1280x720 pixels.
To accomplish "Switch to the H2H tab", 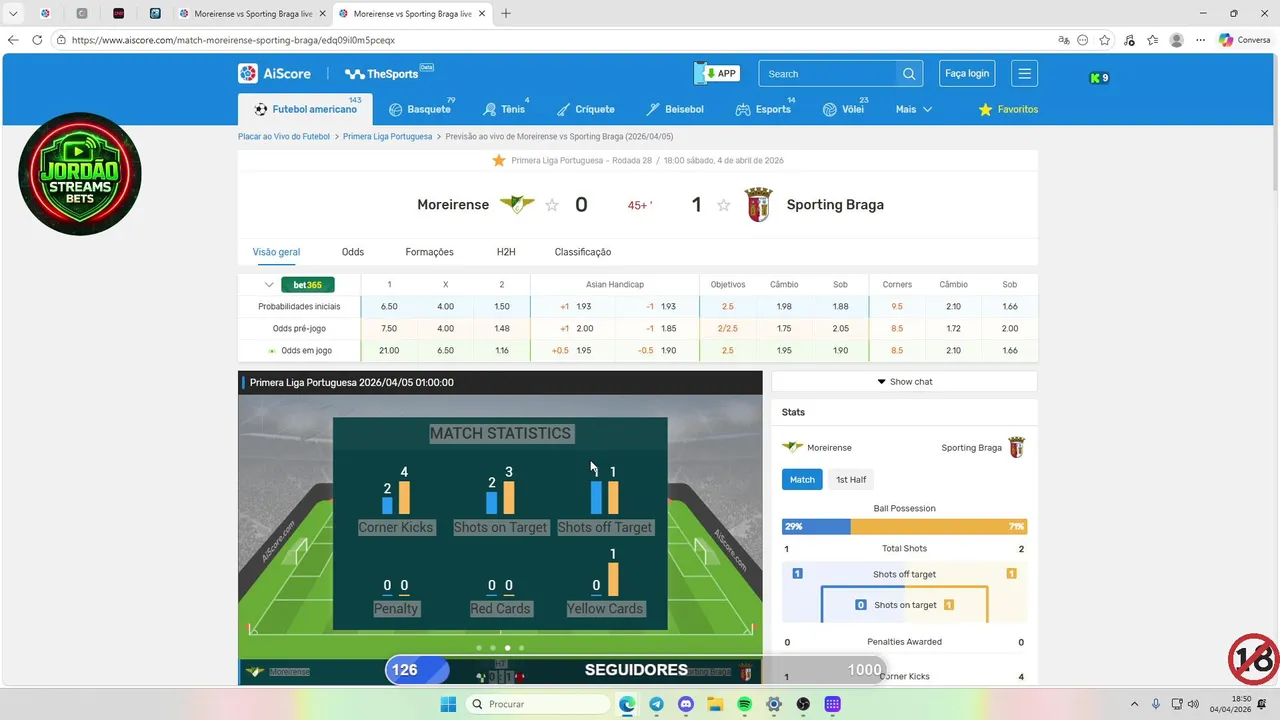I will click(x=506, y=252).
